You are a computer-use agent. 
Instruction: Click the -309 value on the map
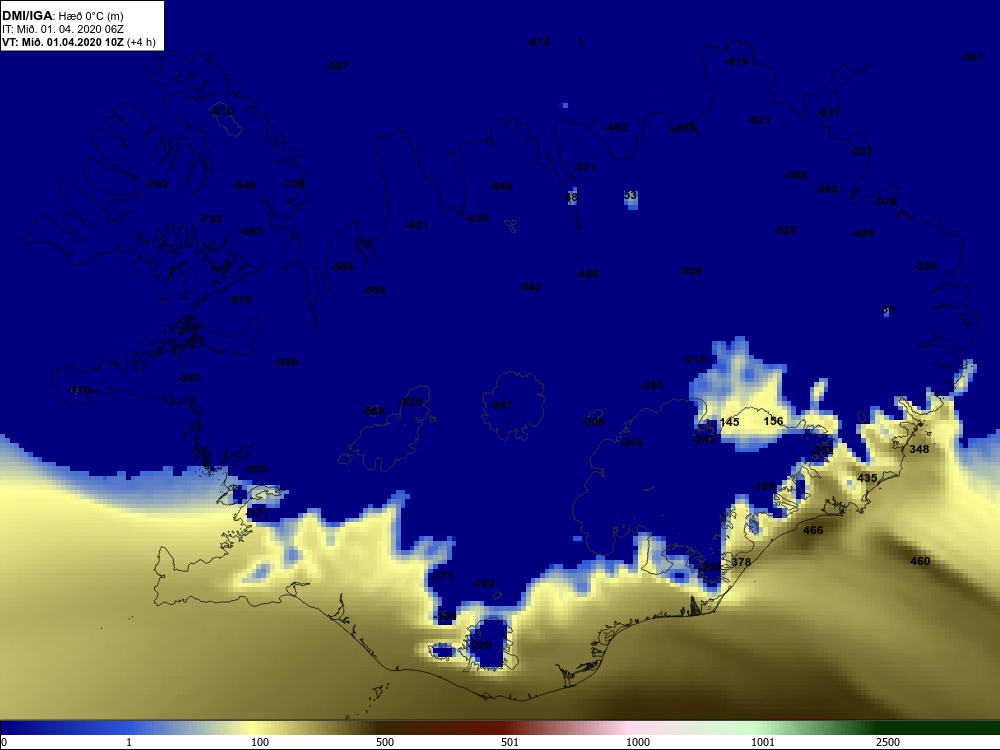pyautogui.click(x=690, y=271)
